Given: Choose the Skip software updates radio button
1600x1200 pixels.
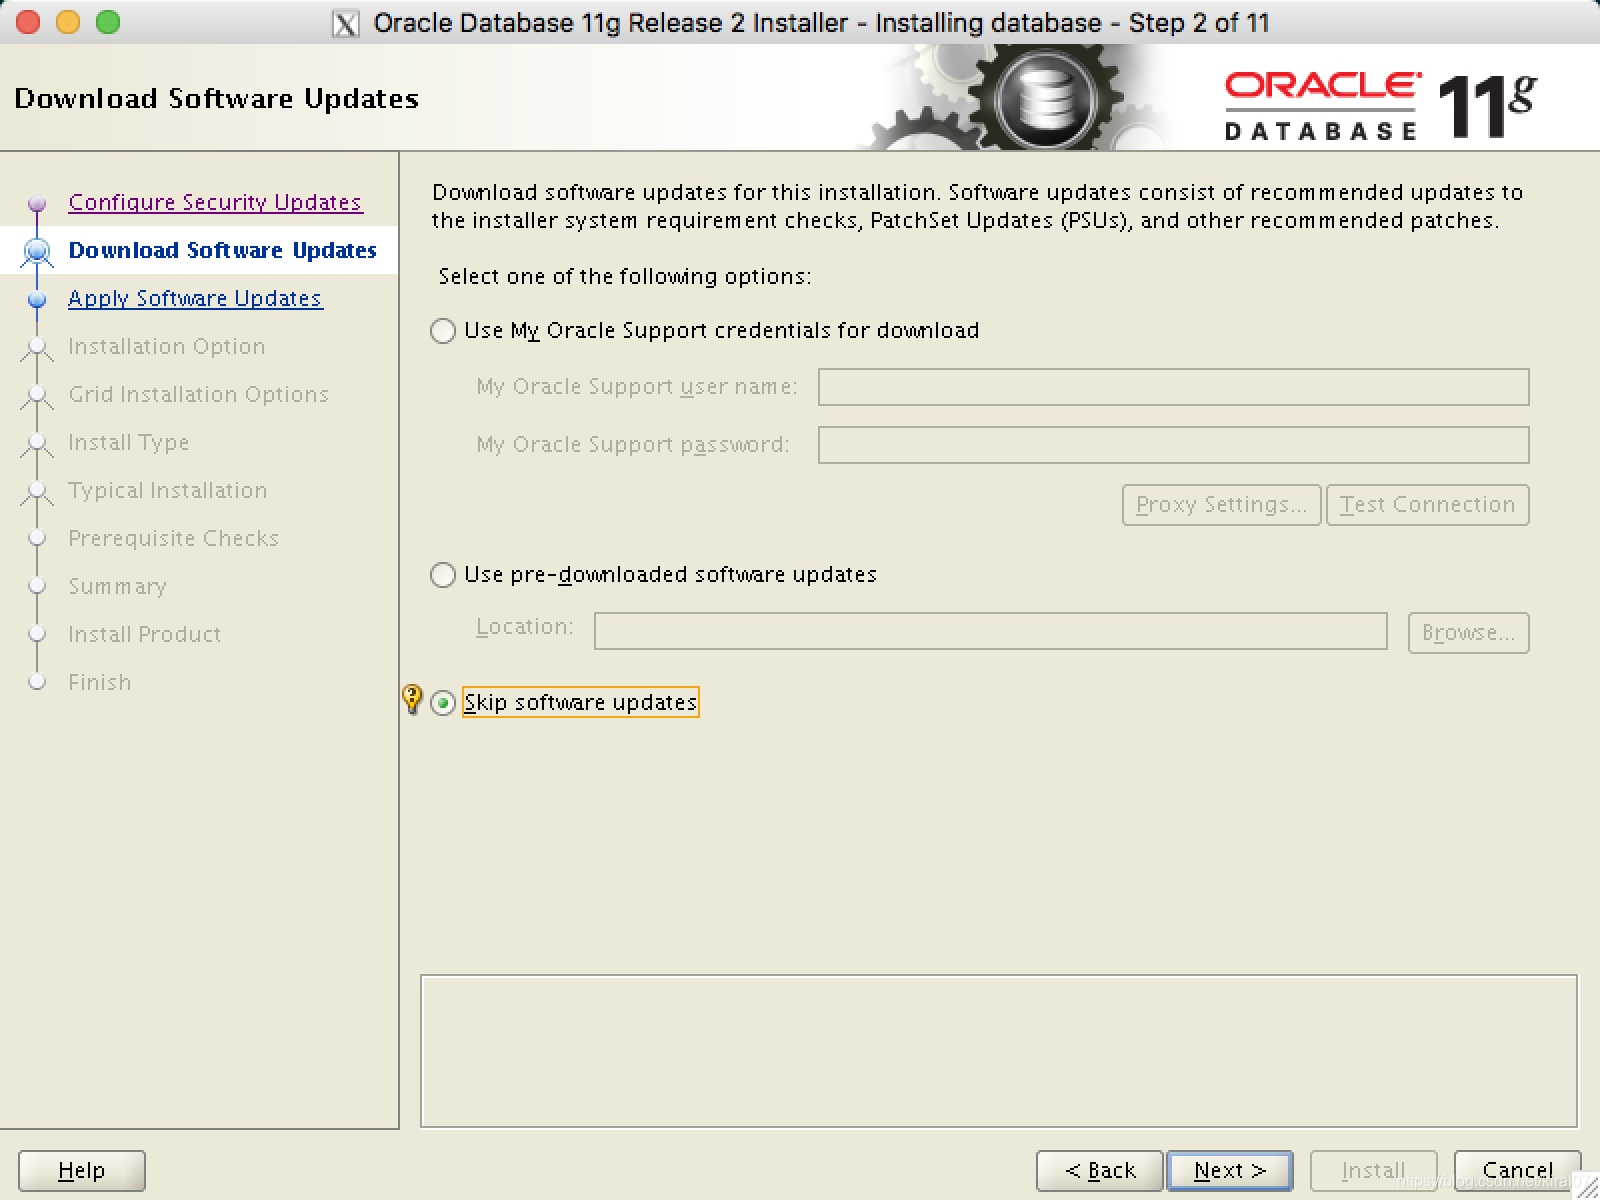Looking at the screenshot, I should pyautogui.click(x=443, y=703).
